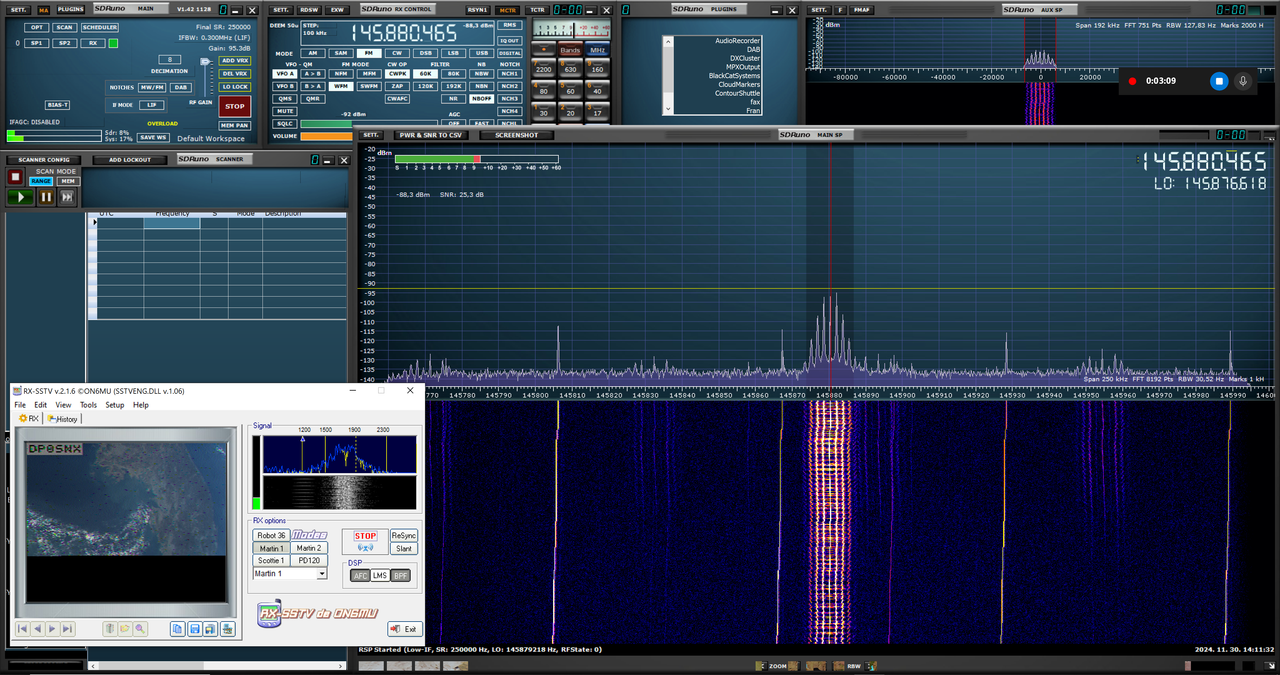1280x675 pixels.
Task: Click the Slant button in RX-SSTV
Action: point(403,548)
